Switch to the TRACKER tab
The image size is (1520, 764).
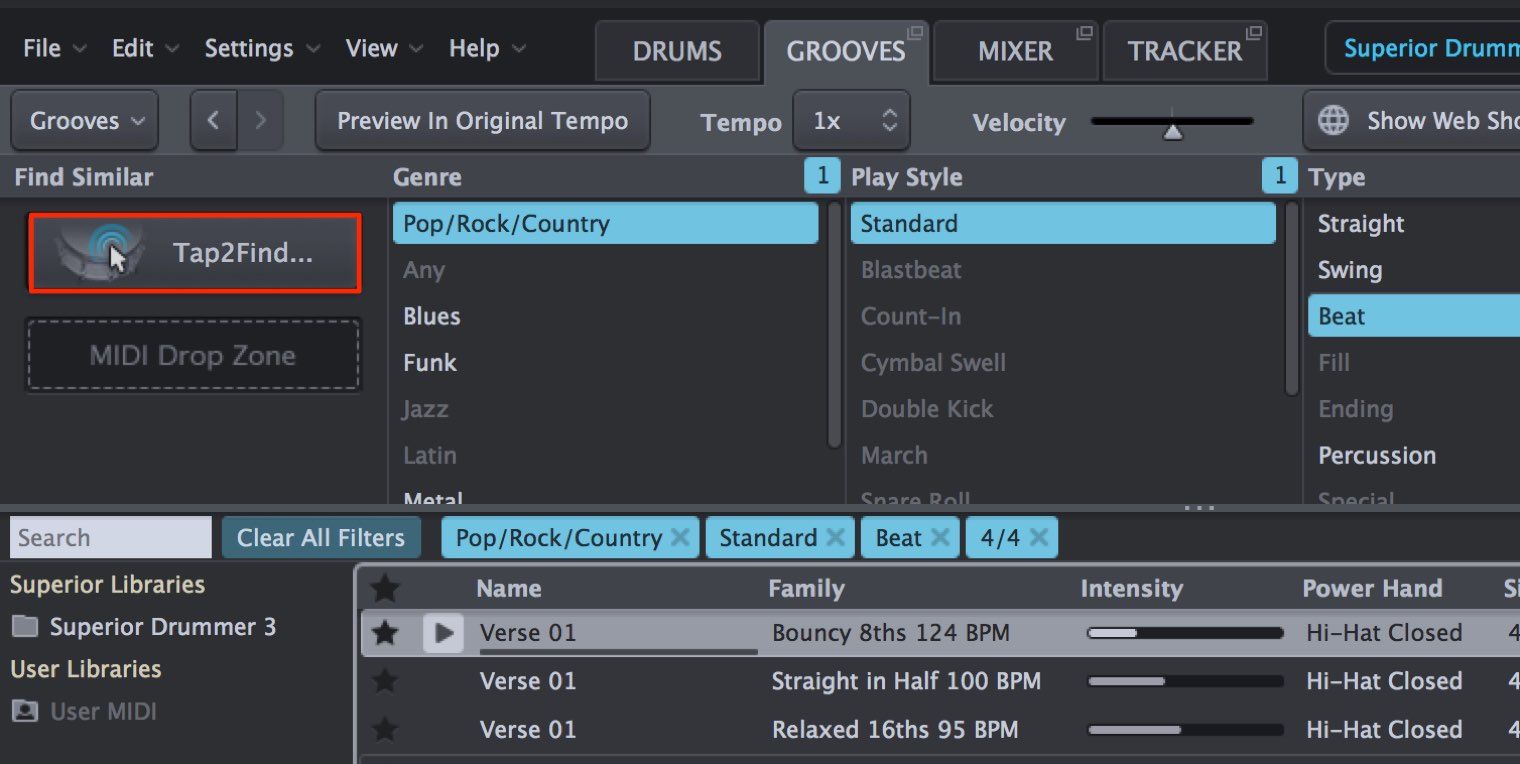(1185, 51)
